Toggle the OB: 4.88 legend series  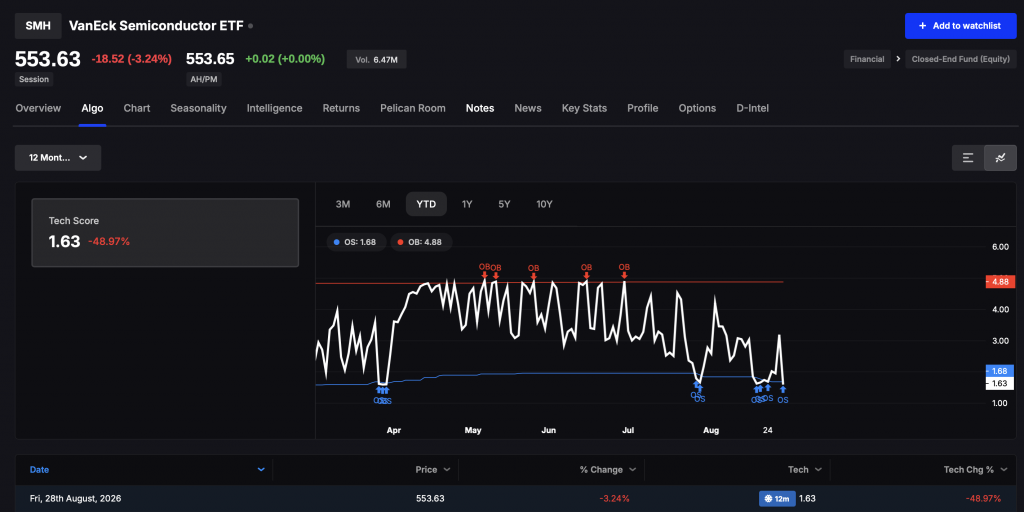click(421, 242)
